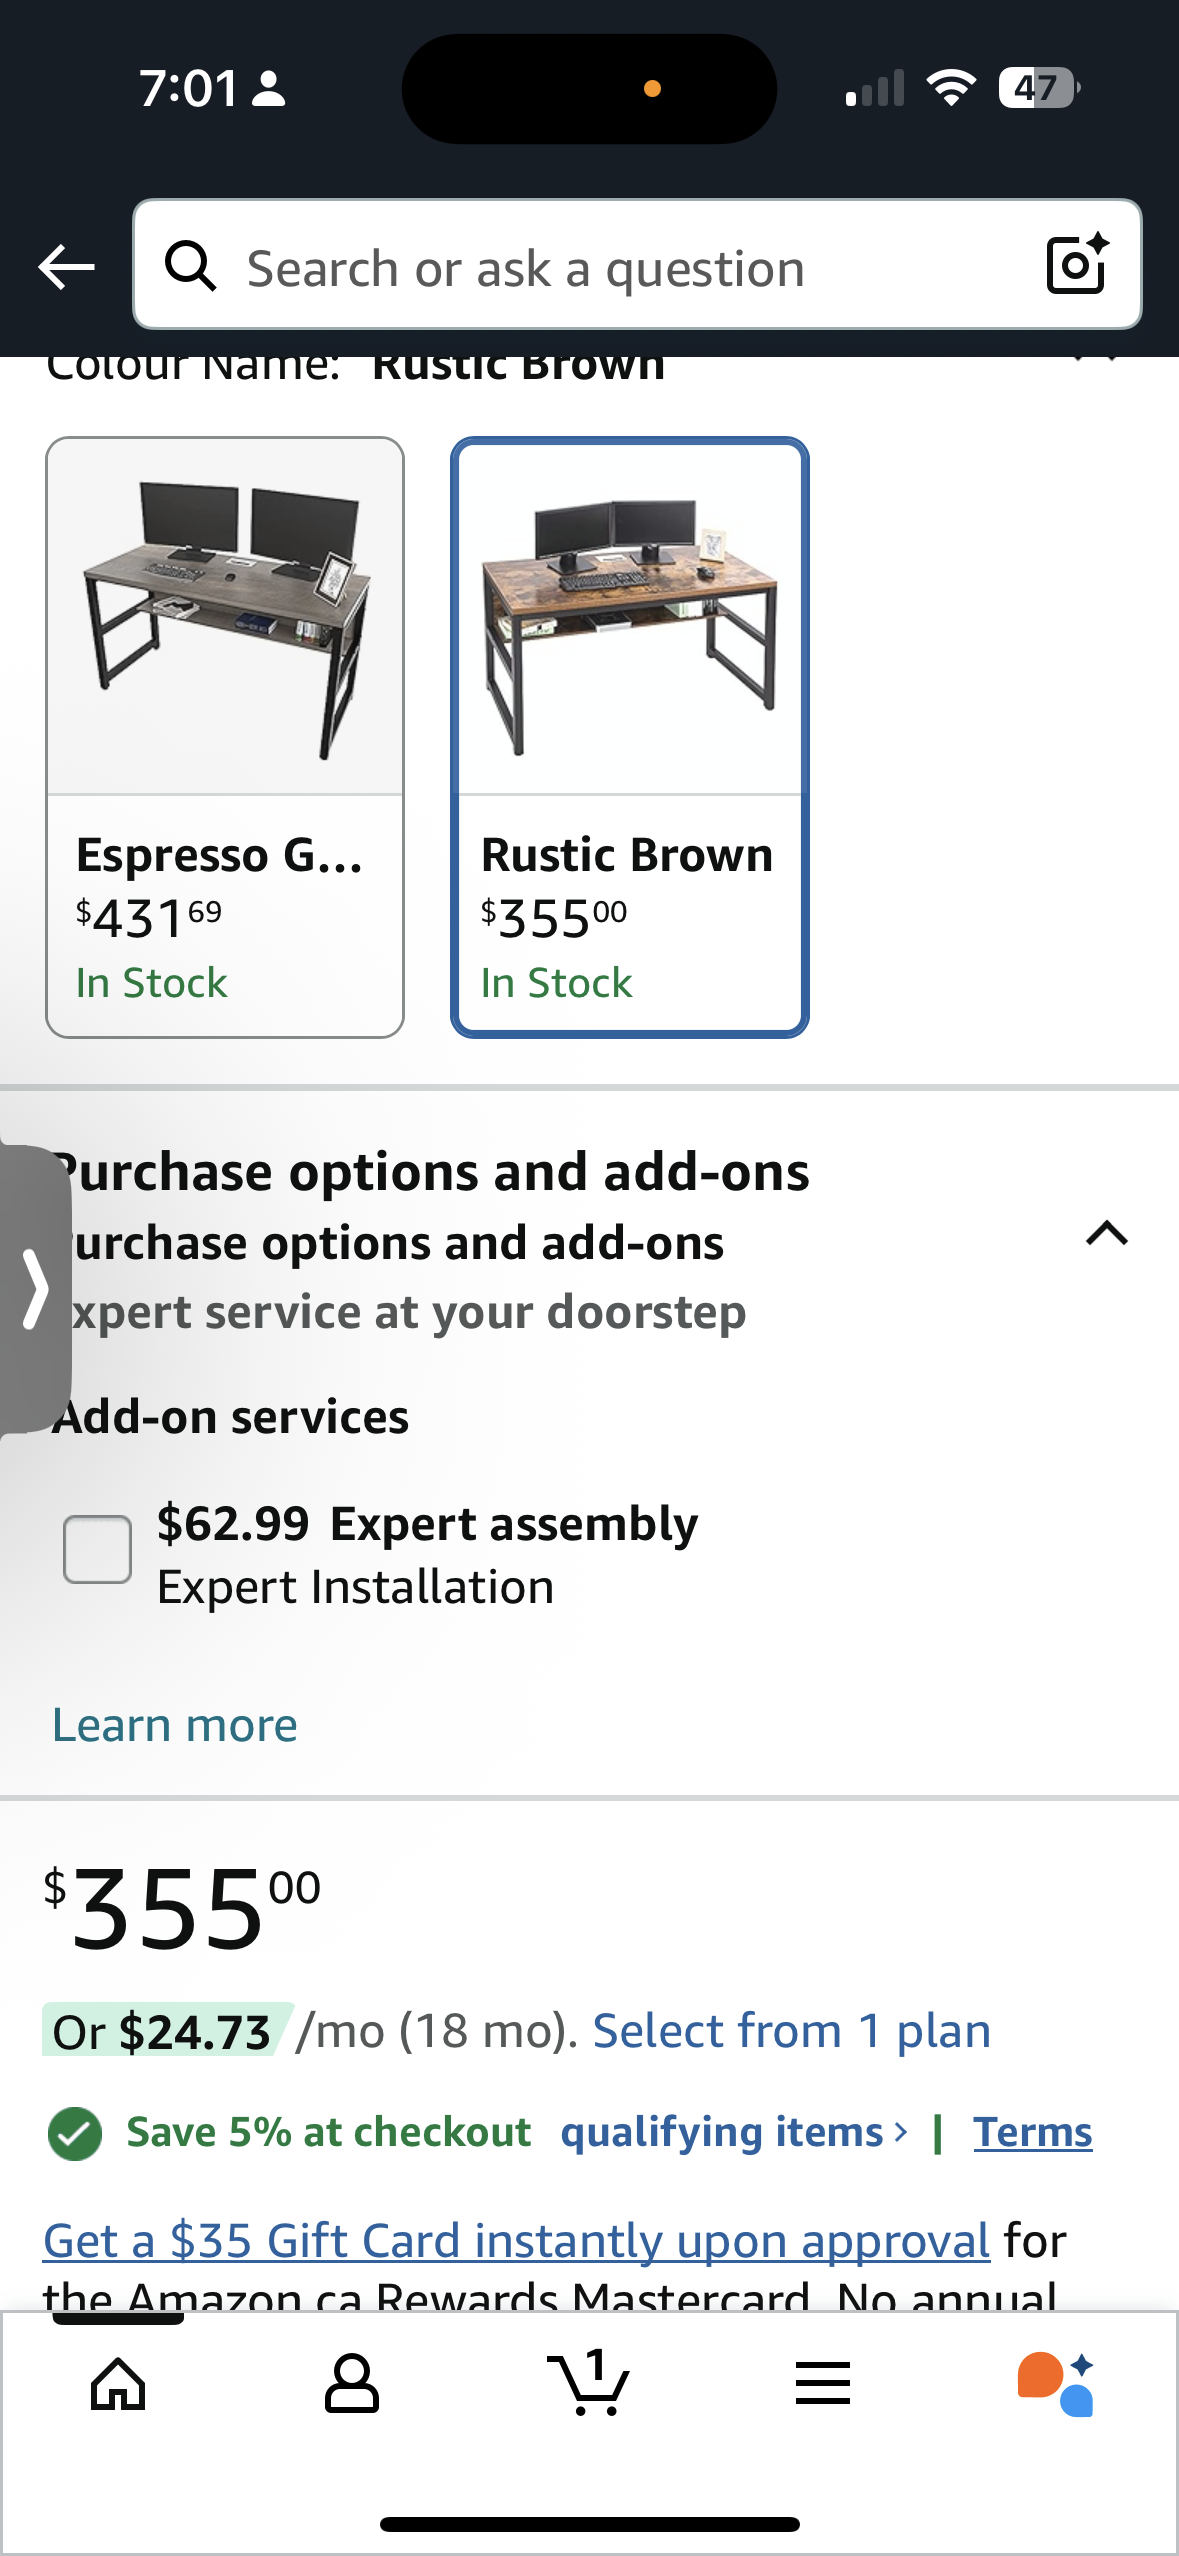Image resolution: width=1179 pixels, height=2556 pixels.
Task: Open account profile icon
Action: (x=352, y=2384)
